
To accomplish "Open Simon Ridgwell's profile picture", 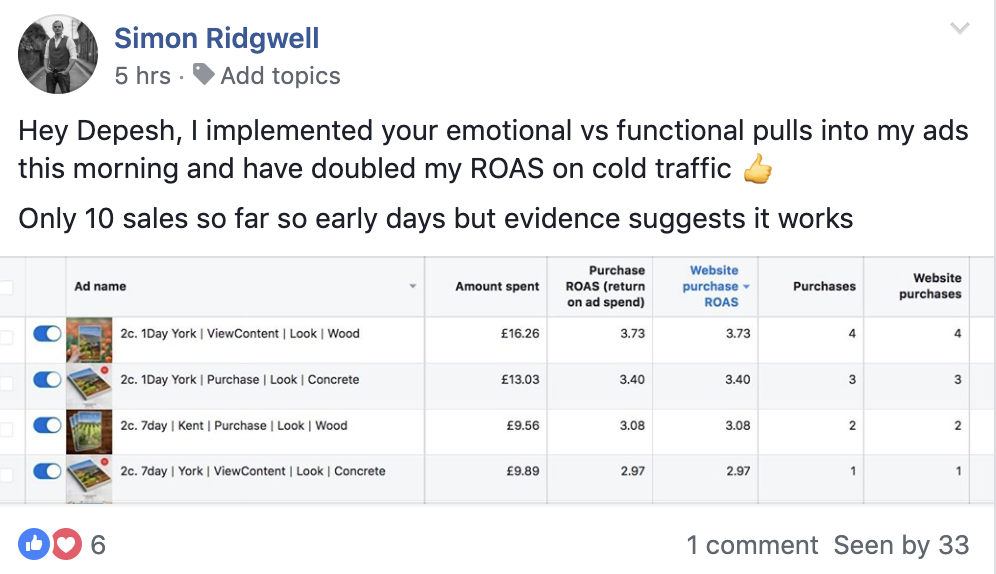I will click(x=58, y=54).
